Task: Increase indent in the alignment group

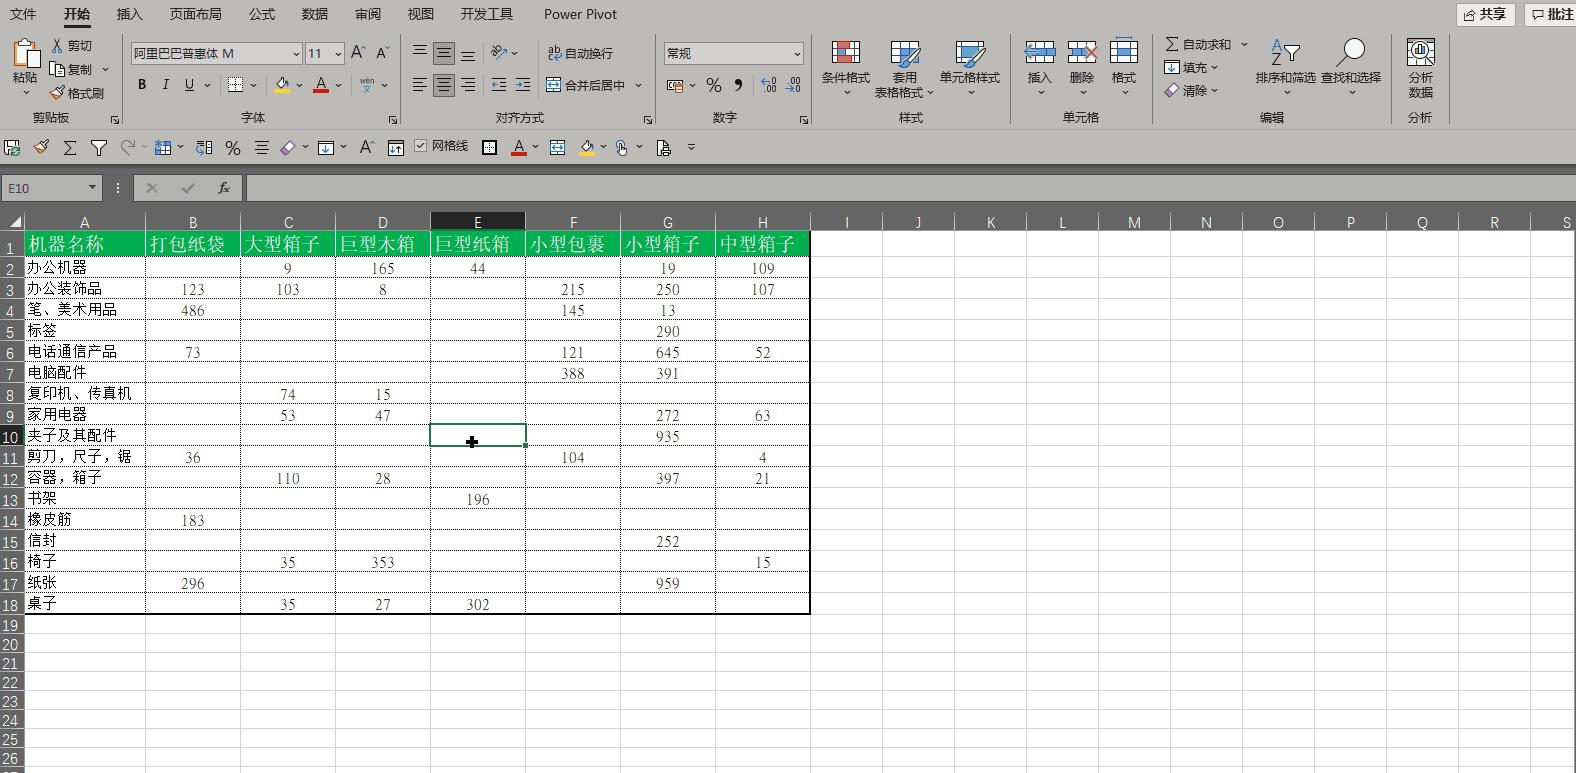Action: pos(522,85)
